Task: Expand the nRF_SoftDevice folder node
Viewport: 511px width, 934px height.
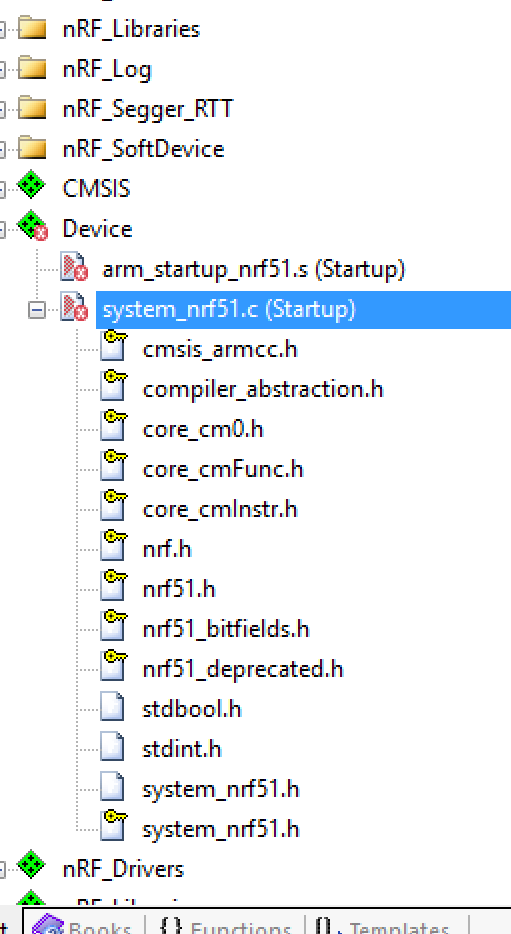Action: coord(2,149)
